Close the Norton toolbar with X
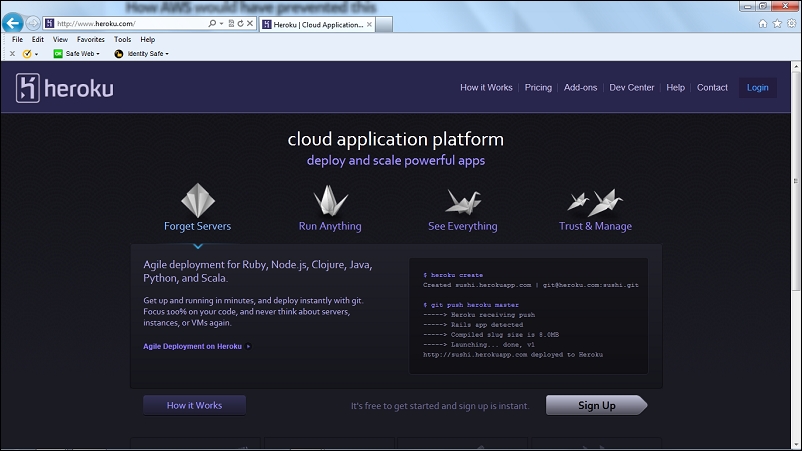The image size is (802, 451). [x=12, y=54]
